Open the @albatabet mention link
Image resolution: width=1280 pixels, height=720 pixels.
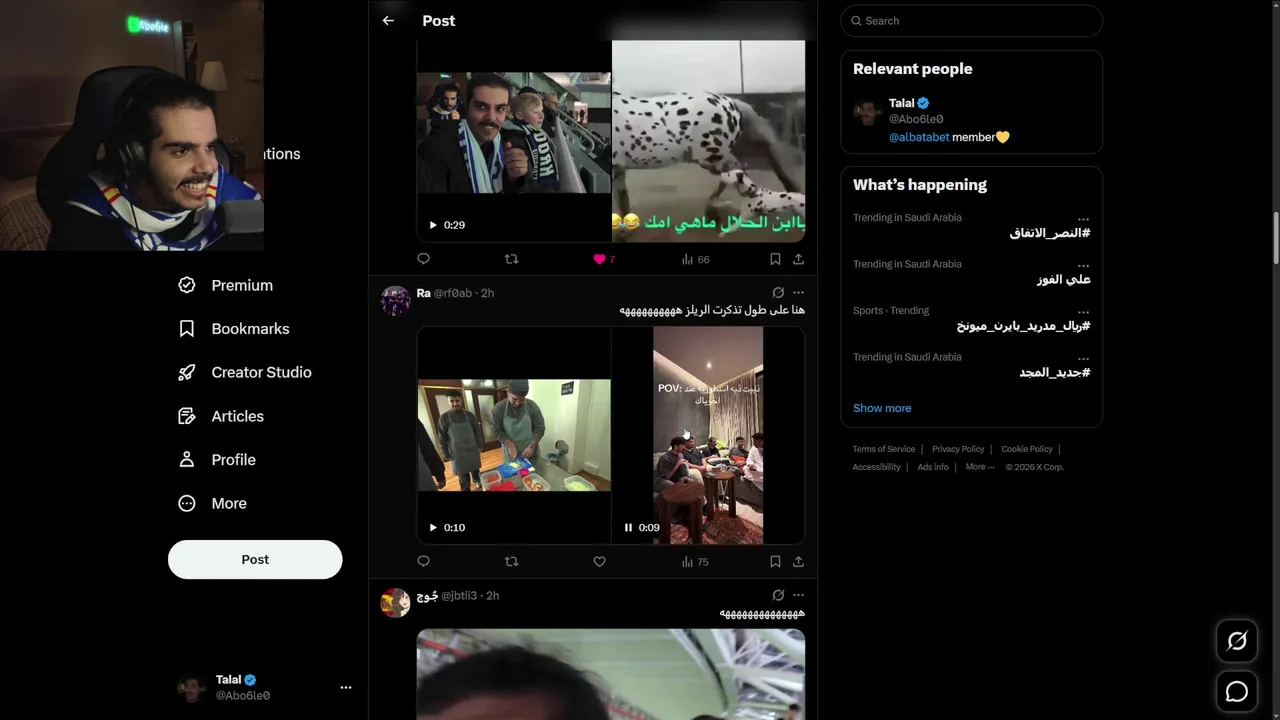919,137
